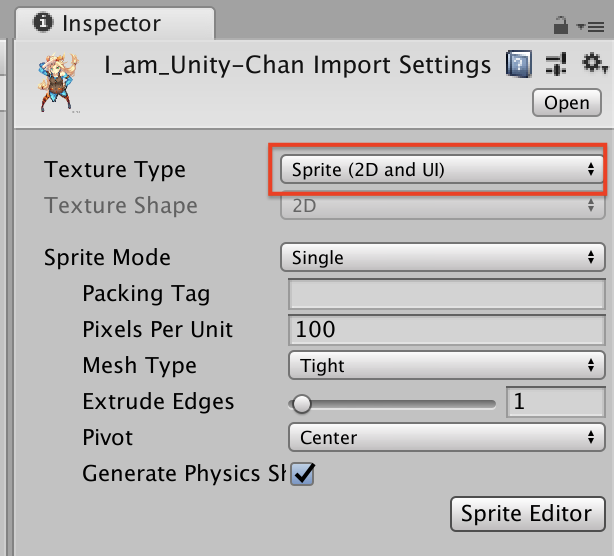
Task: Select the Inspector tab
Action: (109, 23)
